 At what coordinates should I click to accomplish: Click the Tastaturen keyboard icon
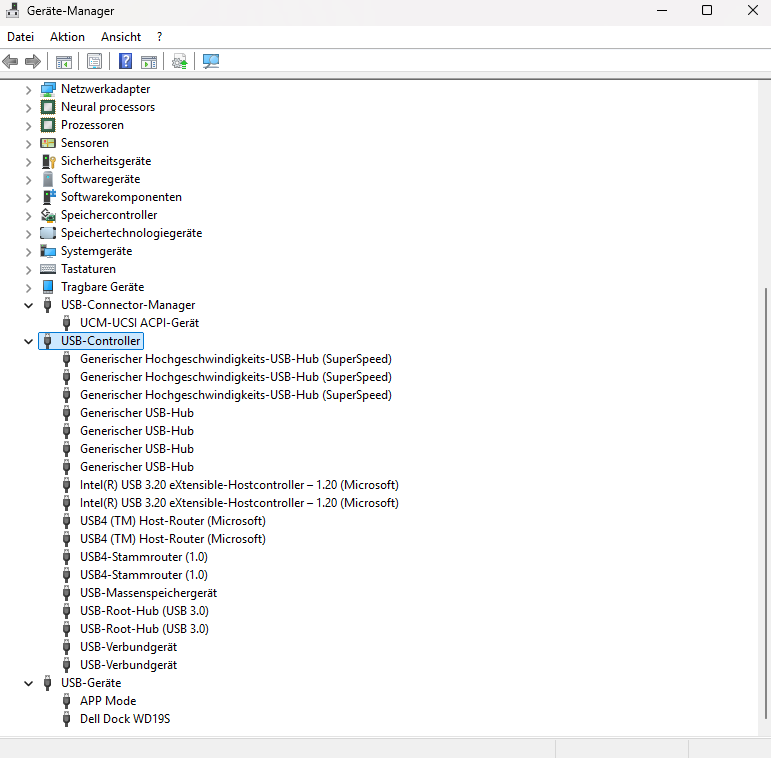click(48, 269)
